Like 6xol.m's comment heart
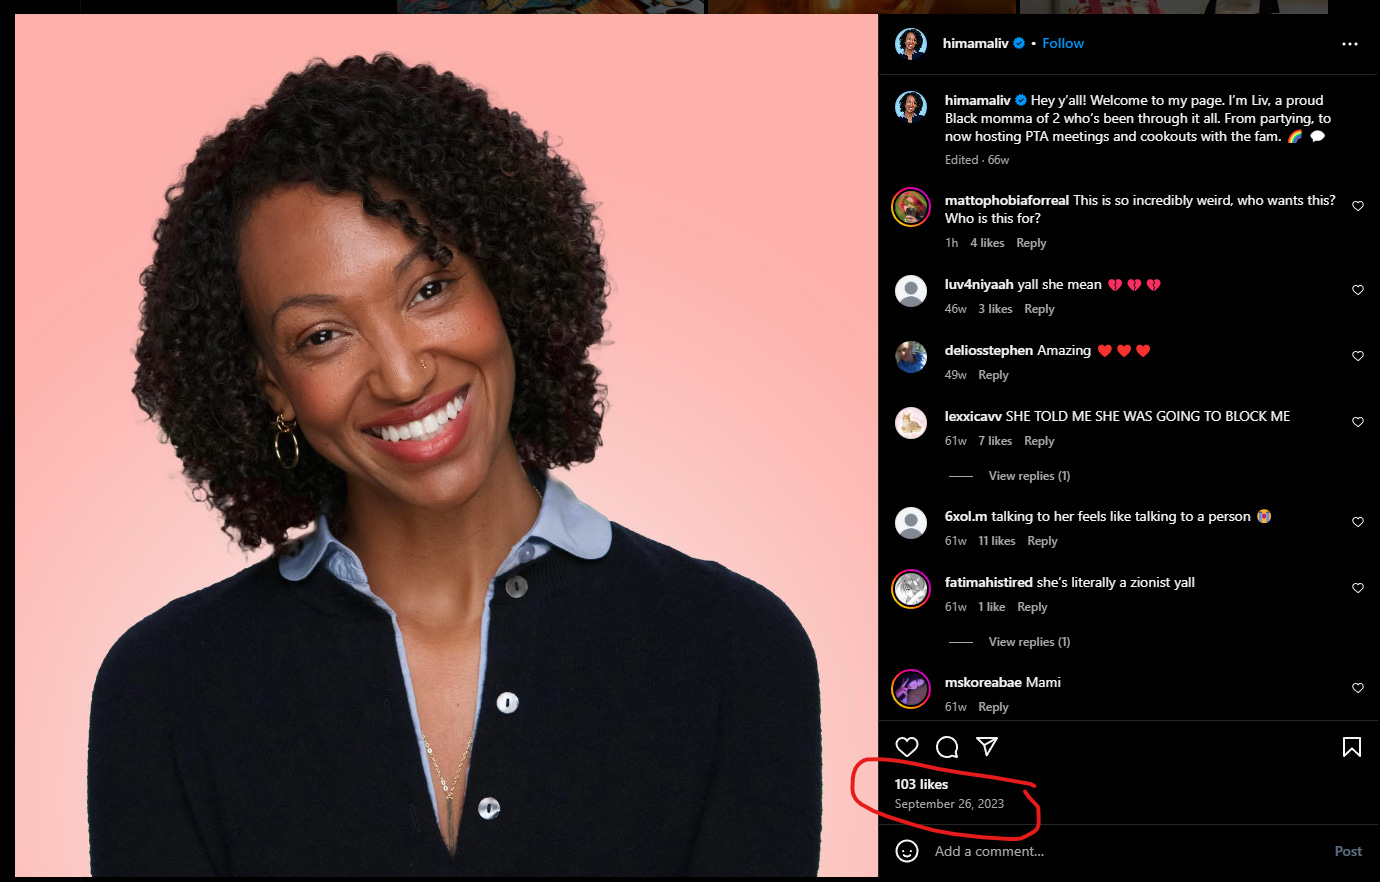1380x882 pixels. coord(1358,522)
